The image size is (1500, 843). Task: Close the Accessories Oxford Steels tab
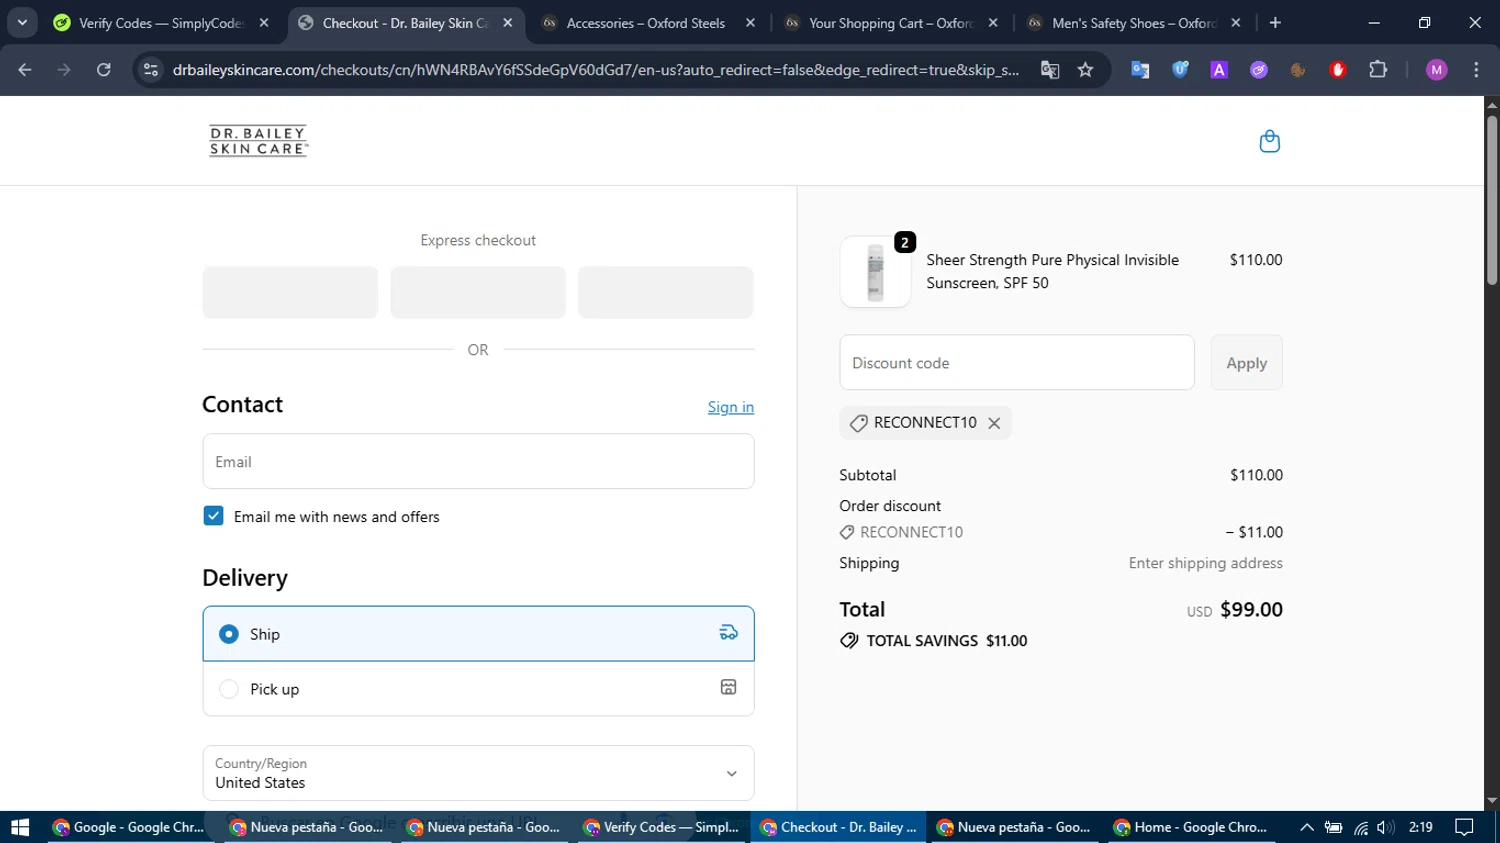tap(750, 23)
